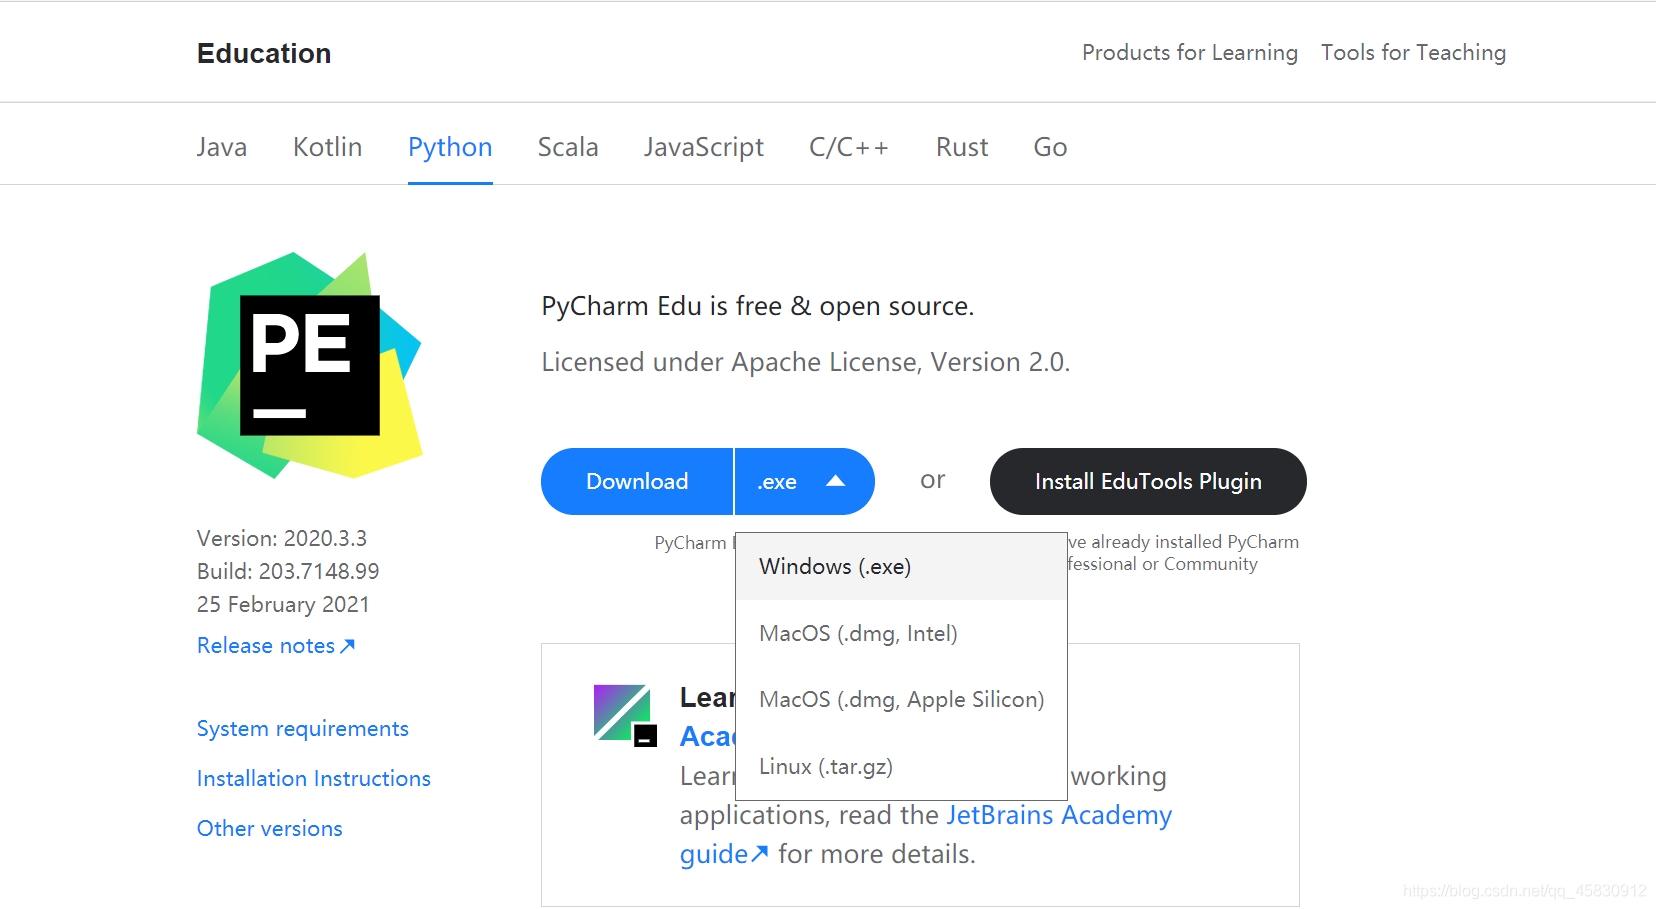1656x909 pixels.
Task: Click Build: 203.7148.99 text
Action: click(288, 571)
